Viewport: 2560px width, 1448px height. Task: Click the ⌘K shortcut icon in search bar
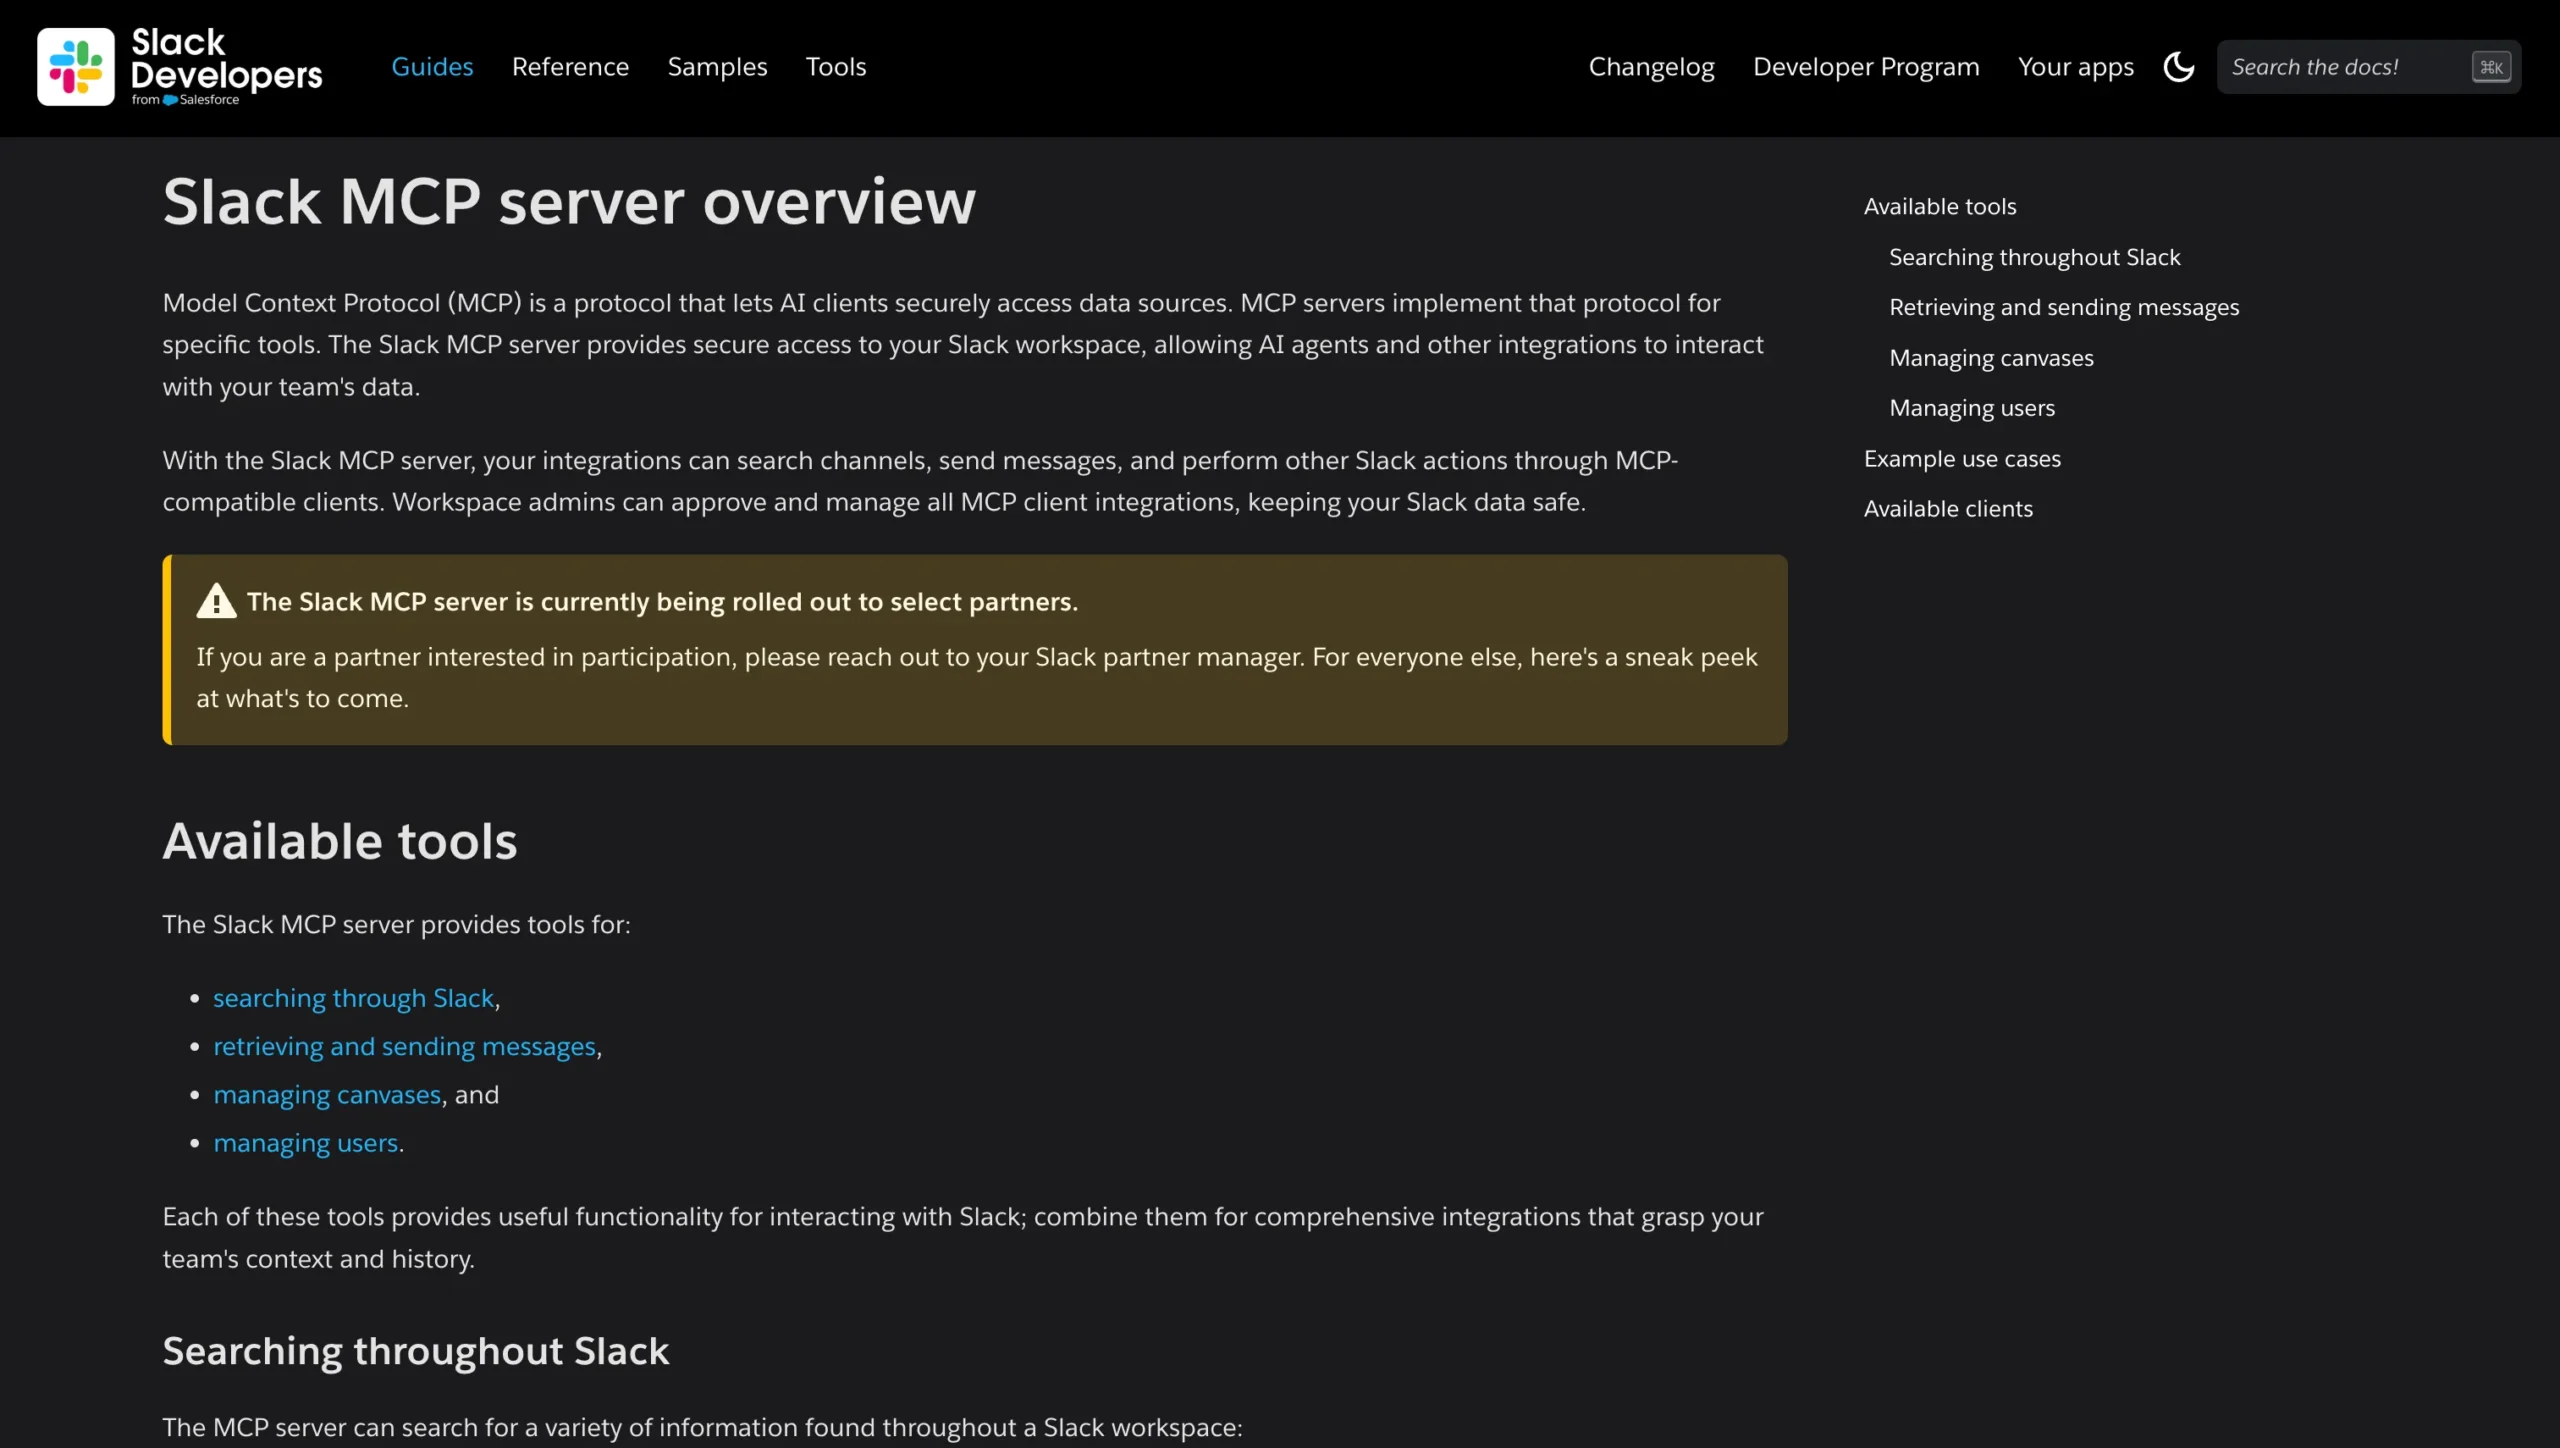pyautogui.click(x=2491, y=66)
